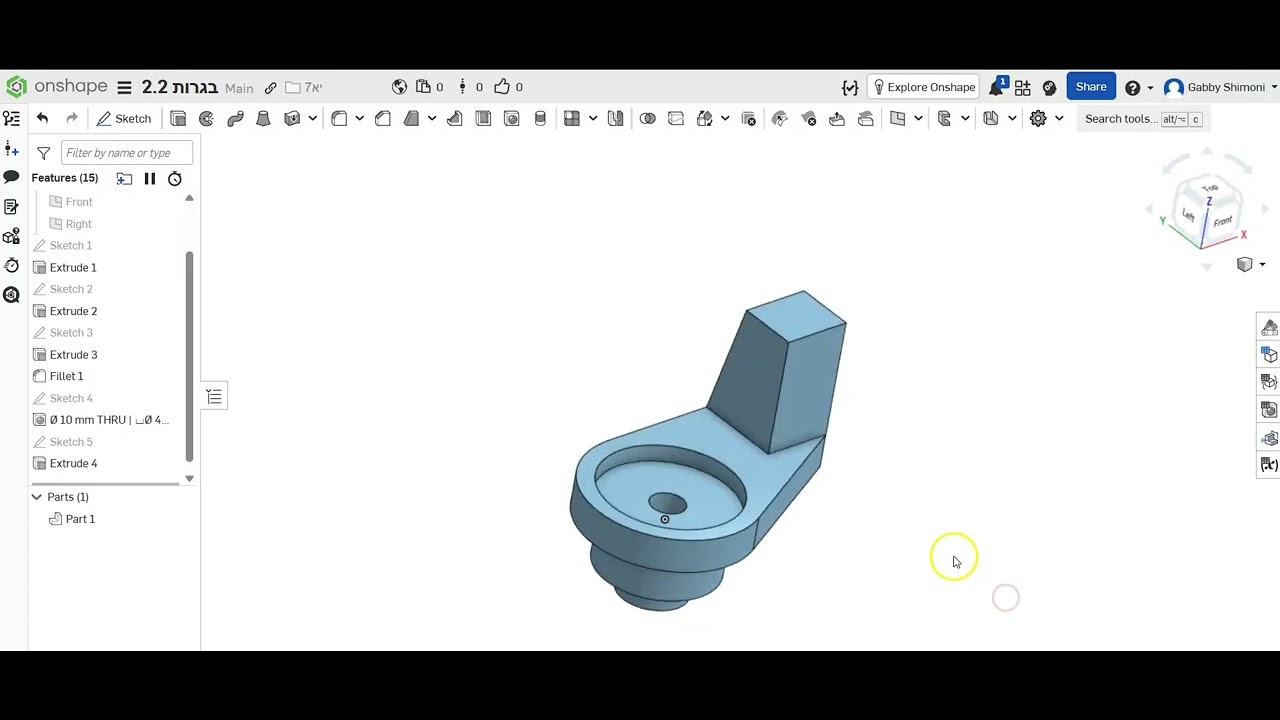This screenshot has width=1280, height=720.
Task: Select the Draft tool
Action: pos(411,119)
